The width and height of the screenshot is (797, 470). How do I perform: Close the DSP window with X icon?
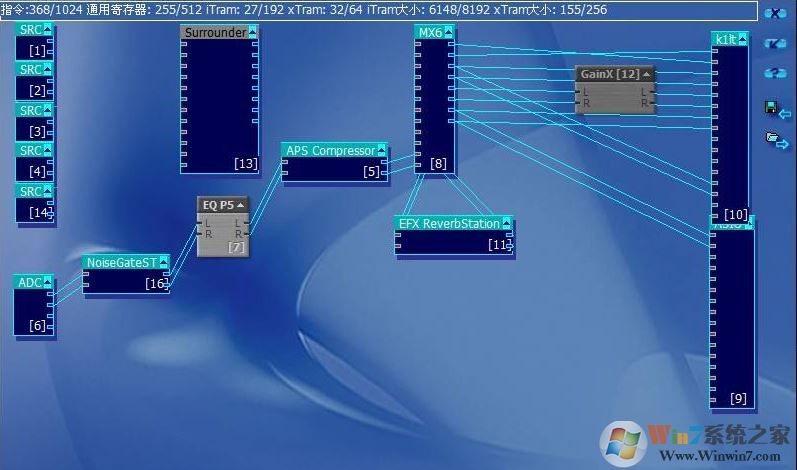click(774, 14)
